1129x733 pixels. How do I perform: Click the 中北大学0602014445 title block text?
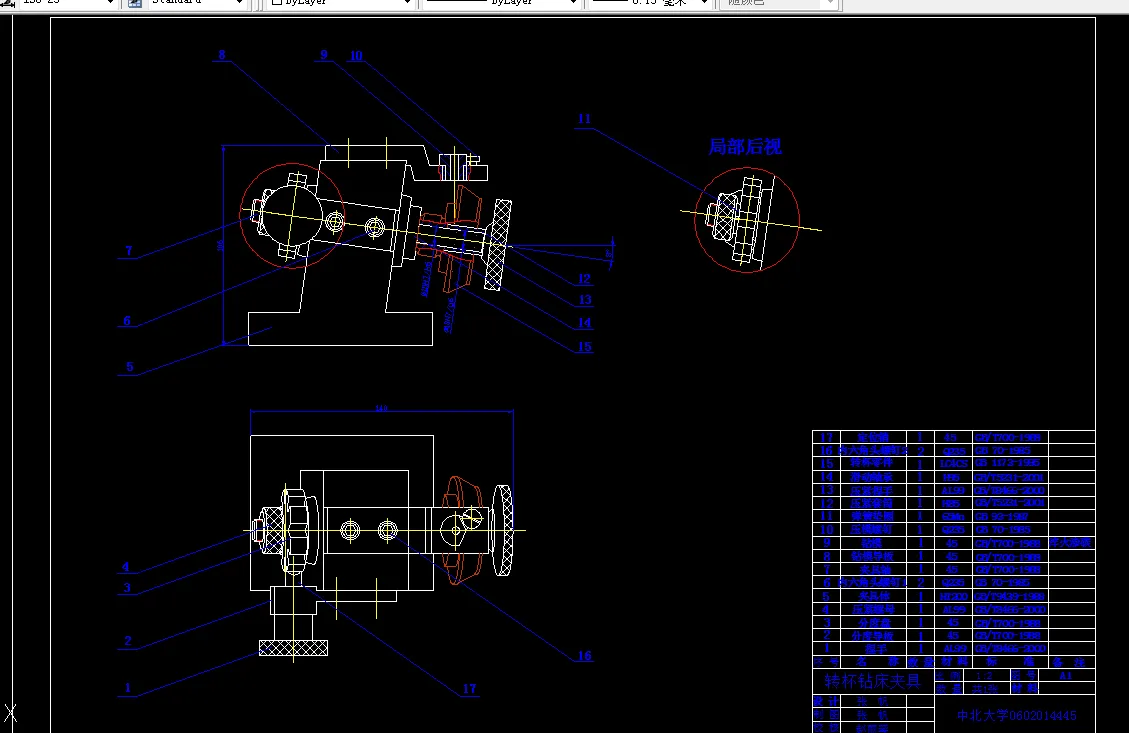click(1017, 716)
